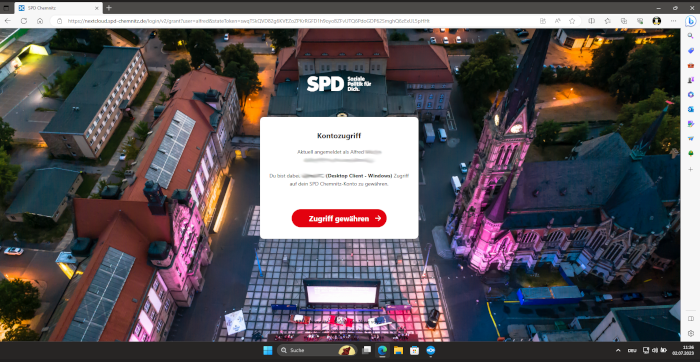700x362 pixels.
Task: Open the sidebar settings gear icon
Action: [691, 333]
